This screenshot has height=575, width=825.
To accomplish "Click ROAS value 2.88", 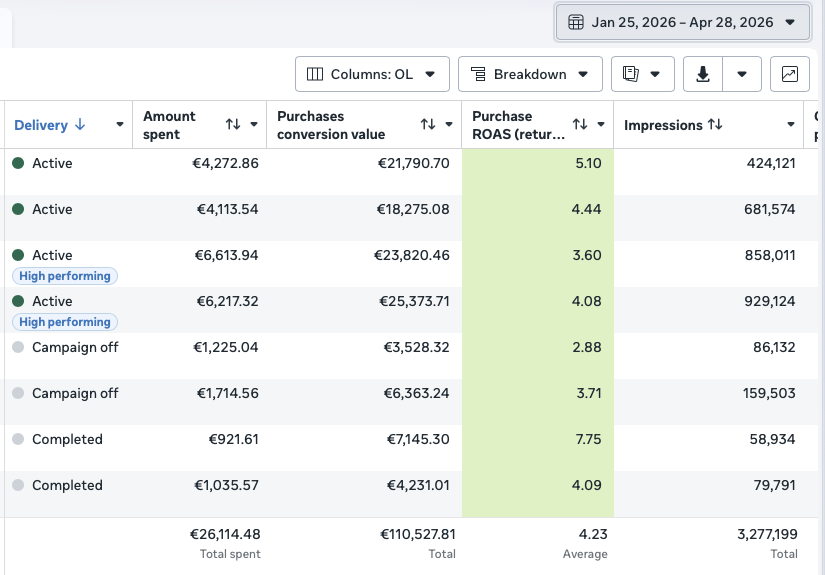I will (x=587, y=347).
